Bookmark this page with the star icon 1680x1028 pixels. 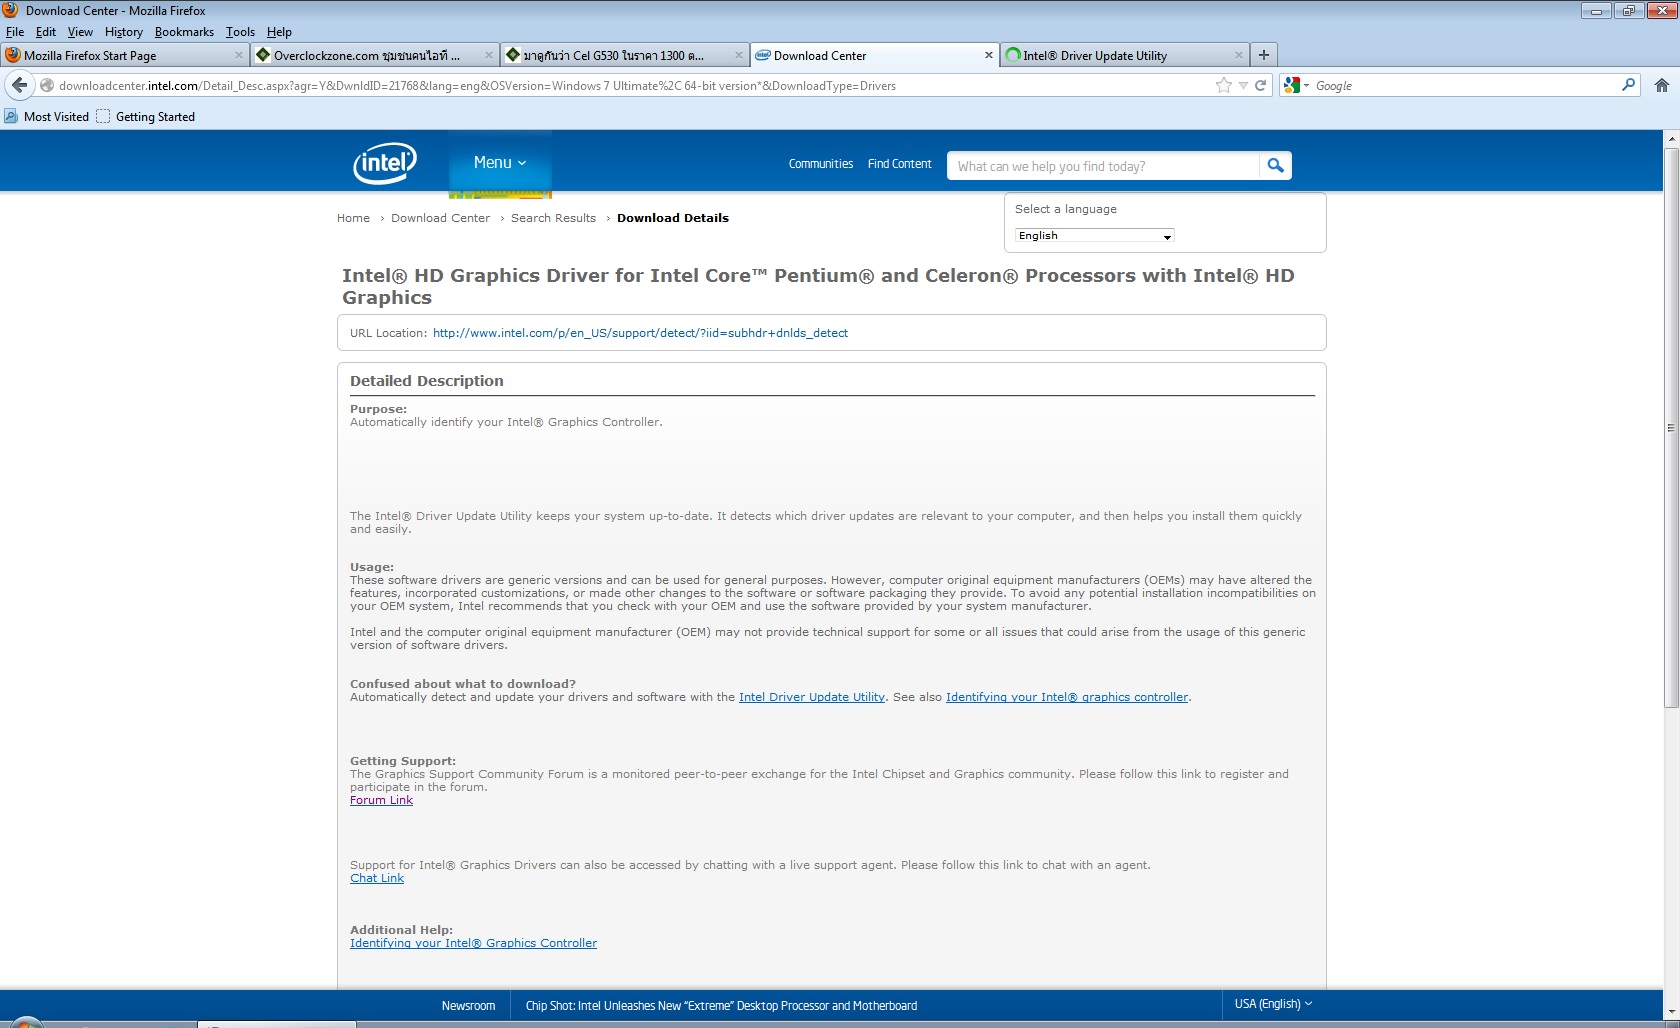1223,85
